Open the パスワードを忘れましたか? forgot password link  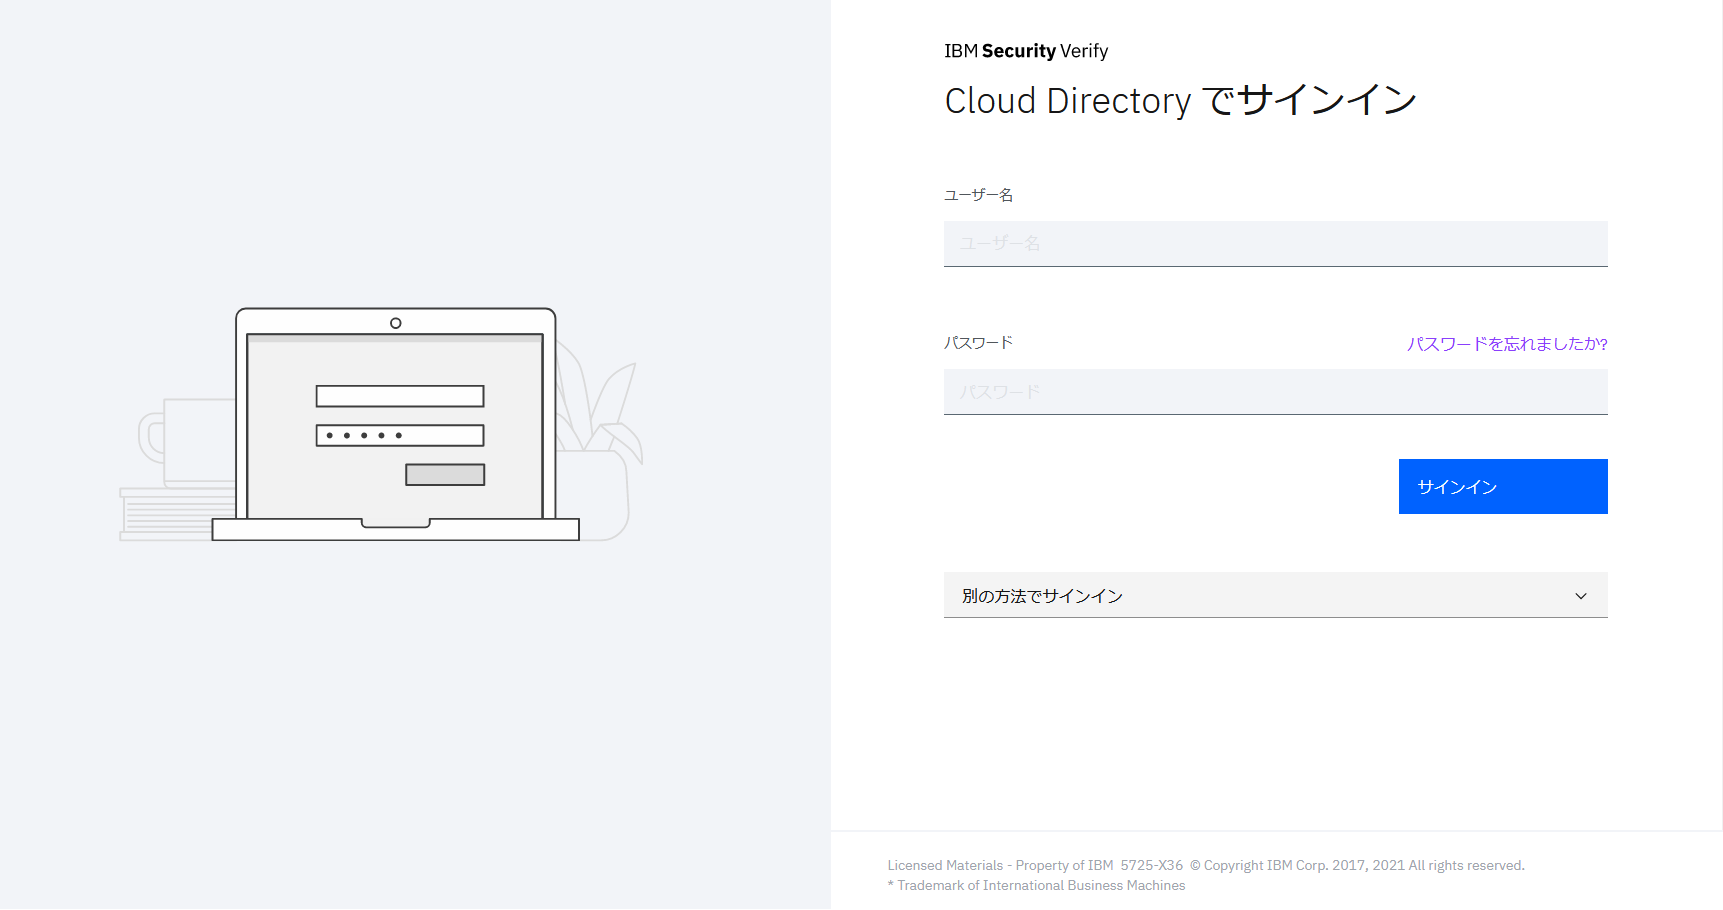coord(1507,344)
